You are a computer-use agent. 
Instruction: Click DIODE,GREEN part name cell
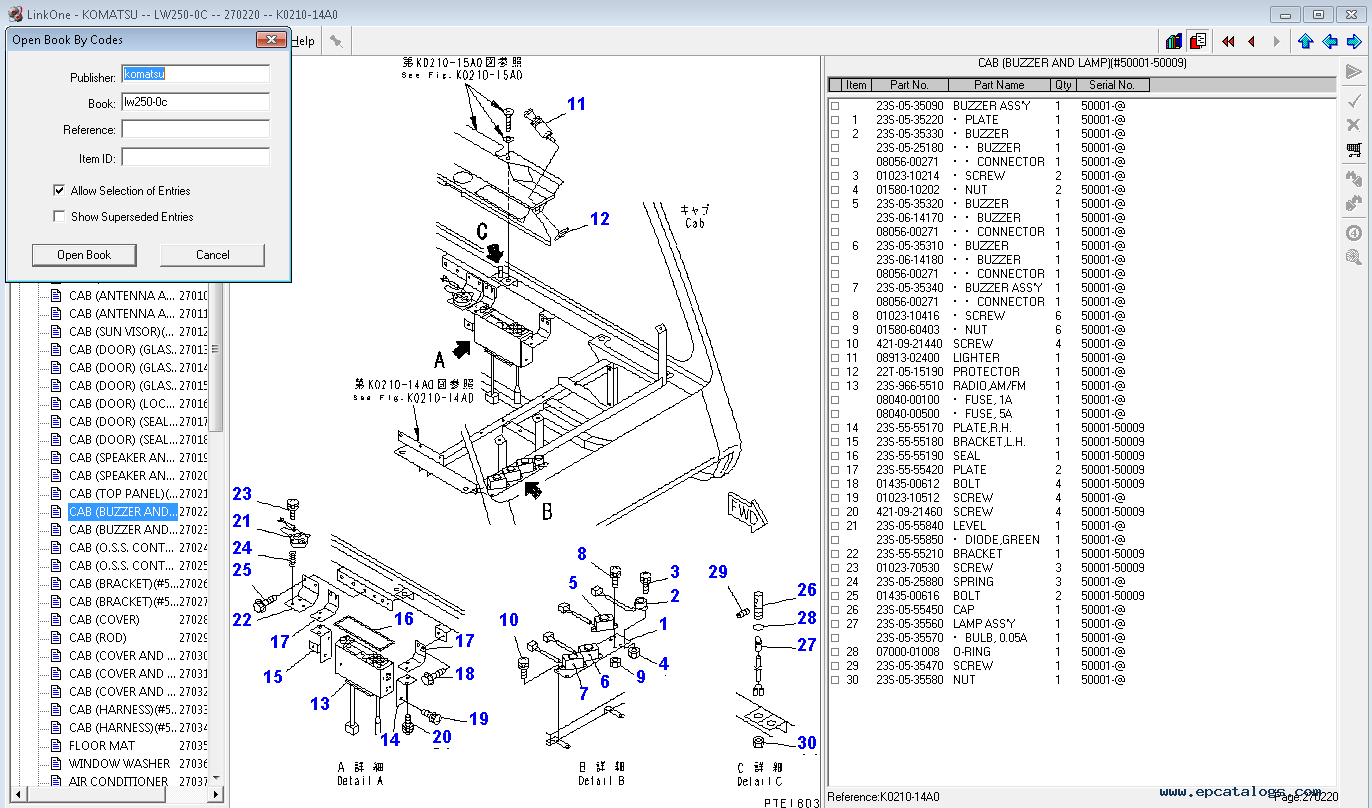click(1002, 540)
